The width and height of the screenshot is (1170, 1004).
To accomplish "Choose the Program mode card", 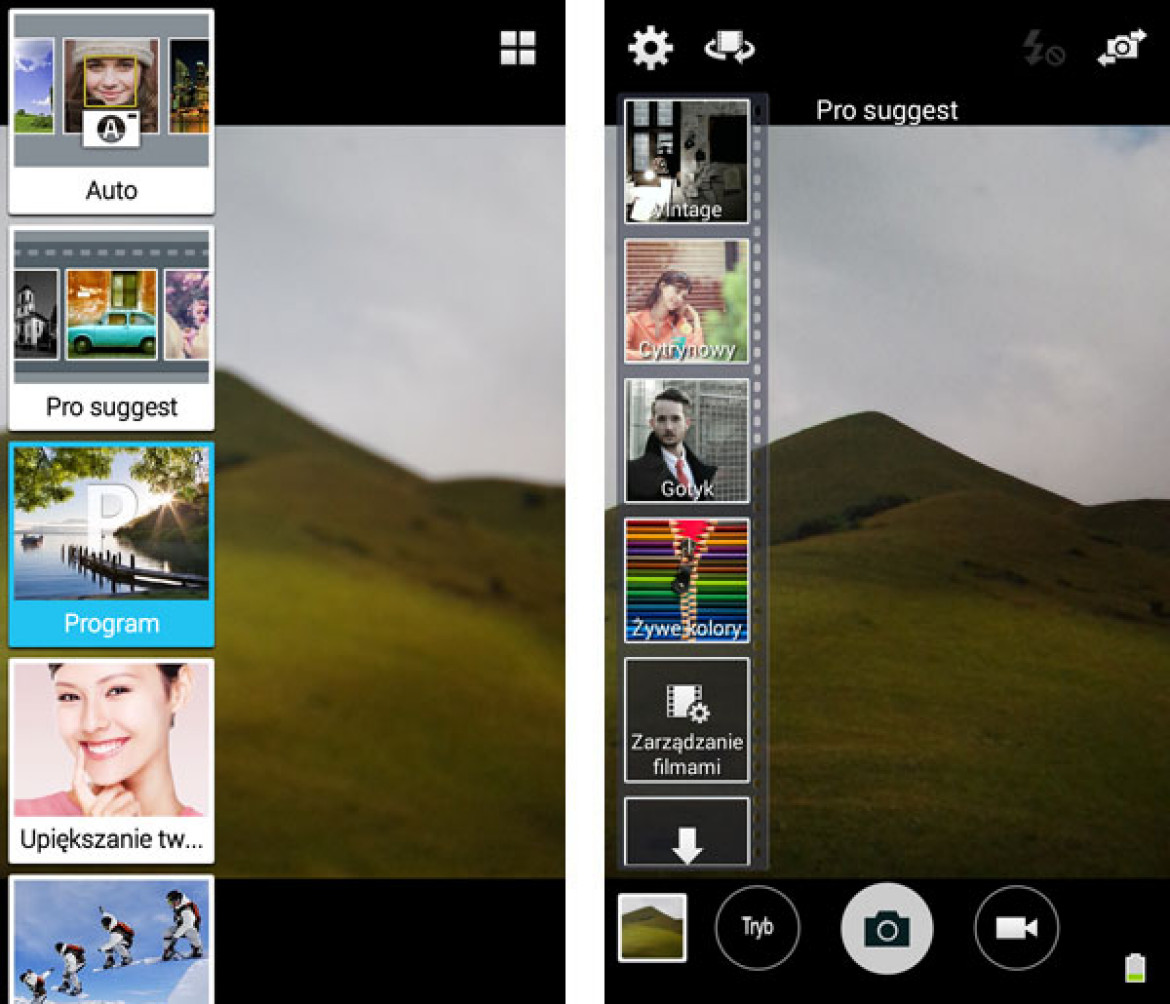I will point(111,545).
